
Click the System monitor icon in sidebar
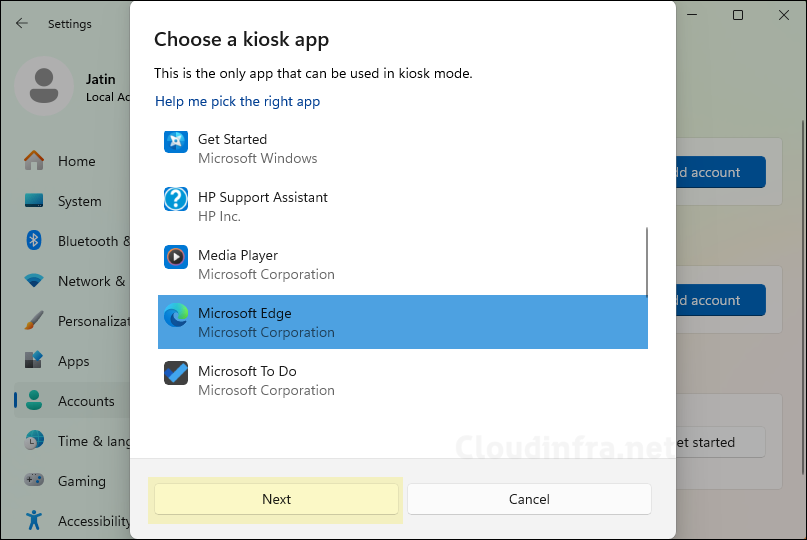pyautogui.click(x=34, y=200)
